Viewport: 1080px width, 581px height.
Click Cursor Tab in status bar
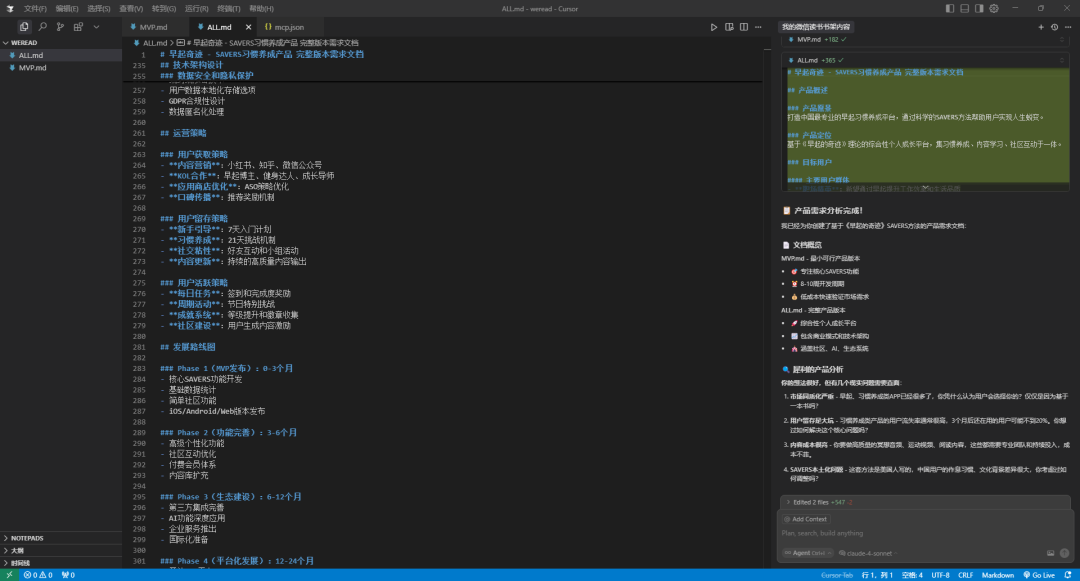click(837, 575)
